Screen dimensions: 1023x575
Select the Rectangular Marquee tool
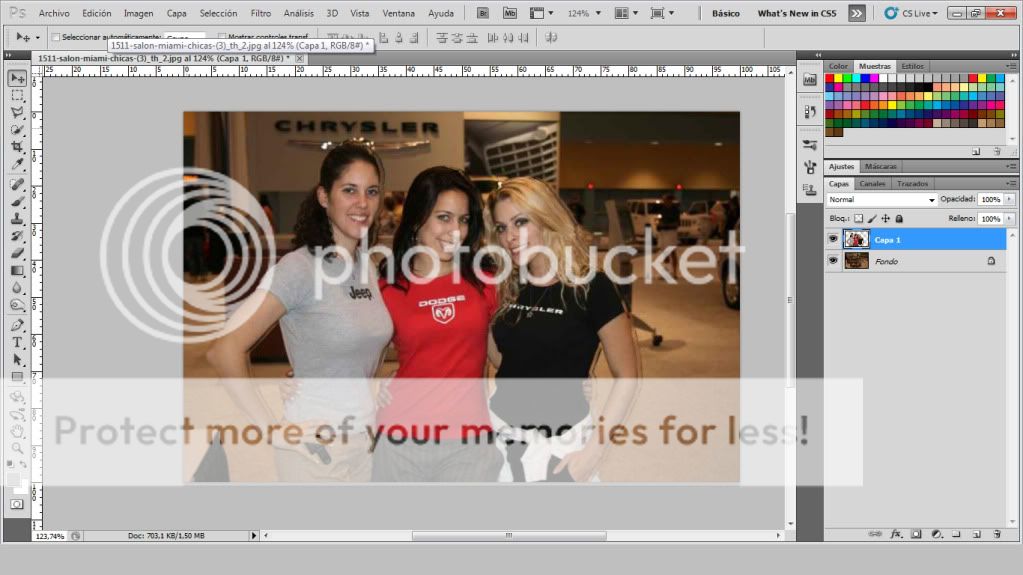(18, 96)
